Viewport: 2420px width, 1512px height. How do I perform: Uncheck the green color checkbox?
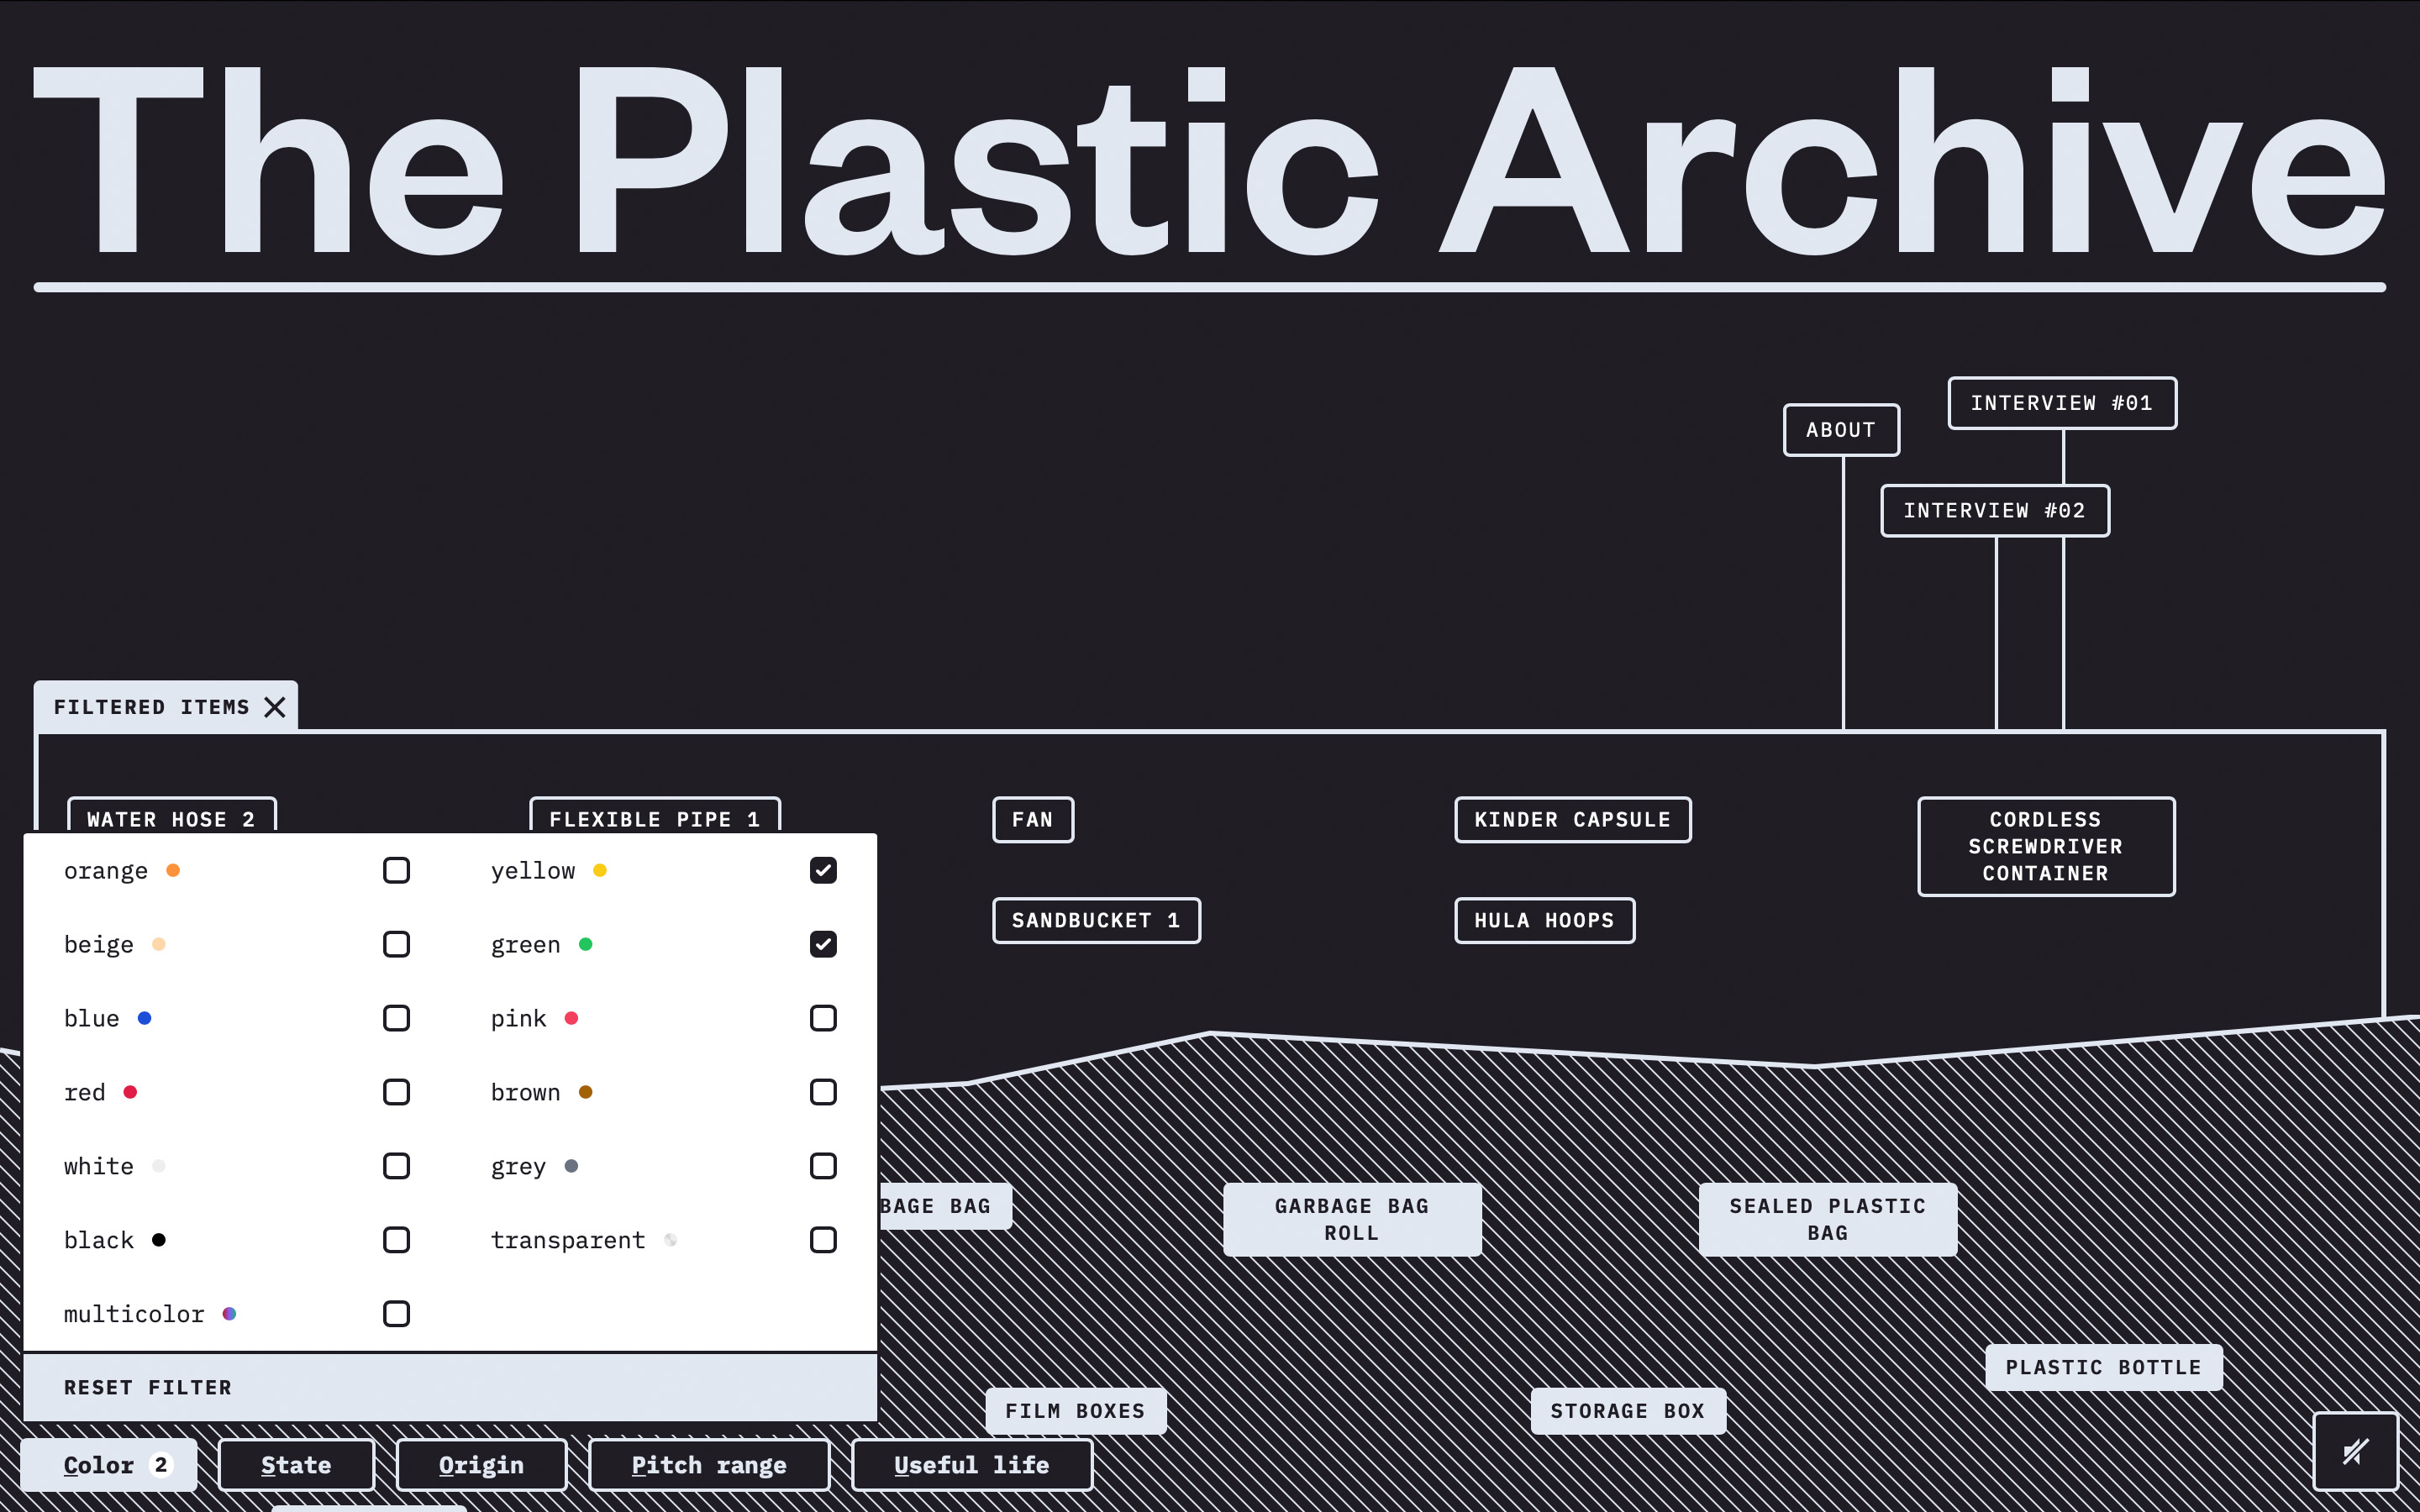tap(823, 944)
